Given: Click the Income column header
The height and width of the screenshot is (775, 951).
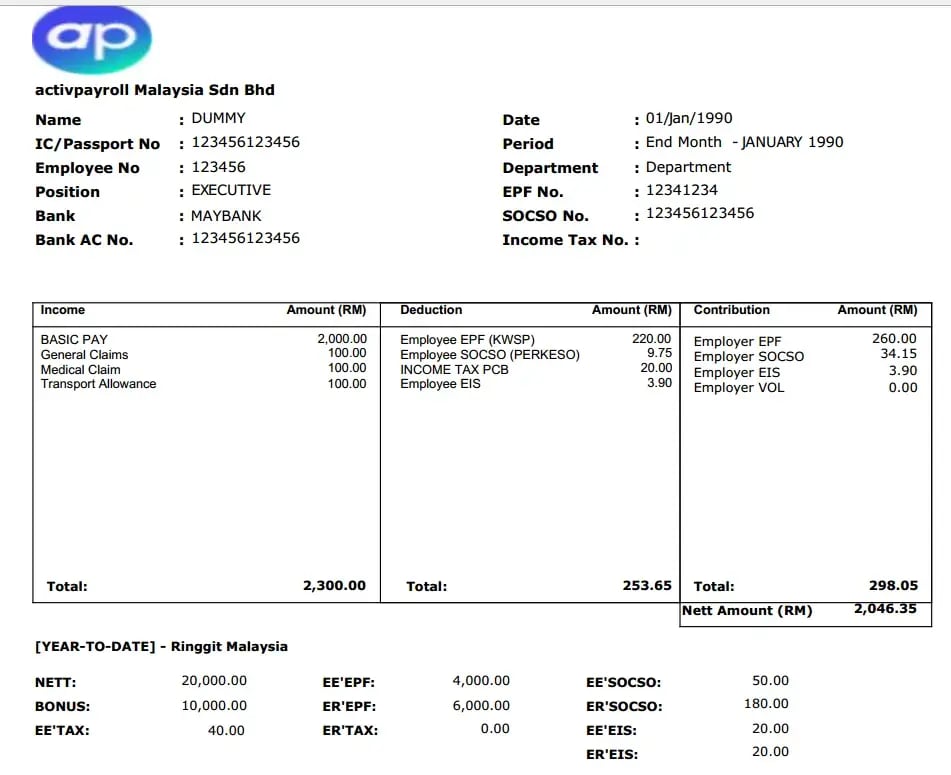Looking at the screenshot, I should pyautogui.click(x=63, y=310).
